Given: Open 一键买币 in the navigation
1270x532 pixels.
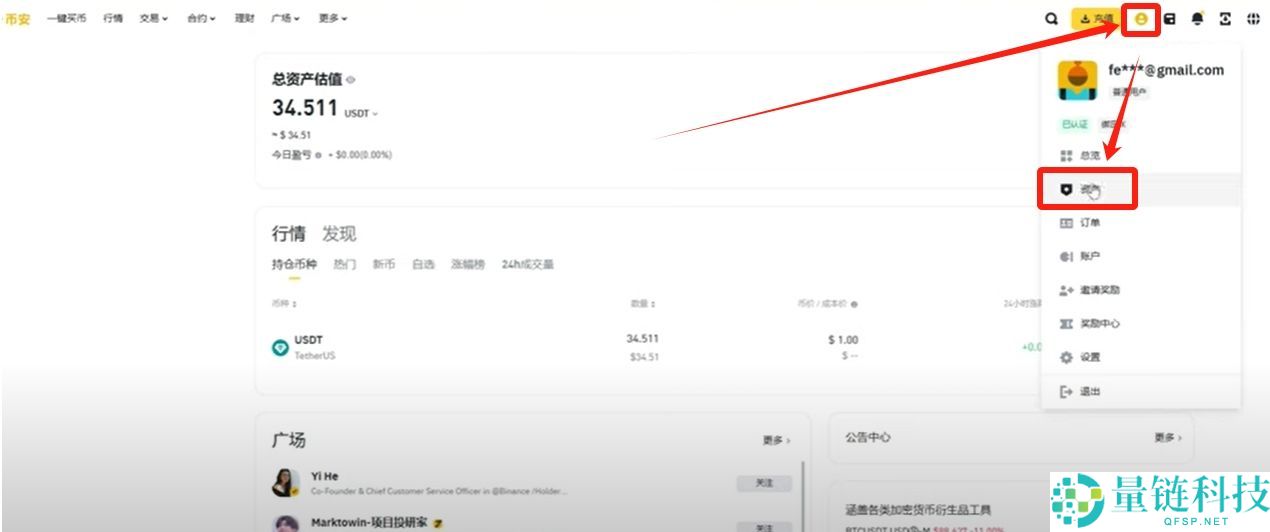Looking at the screenshot, I should (67, 18).
